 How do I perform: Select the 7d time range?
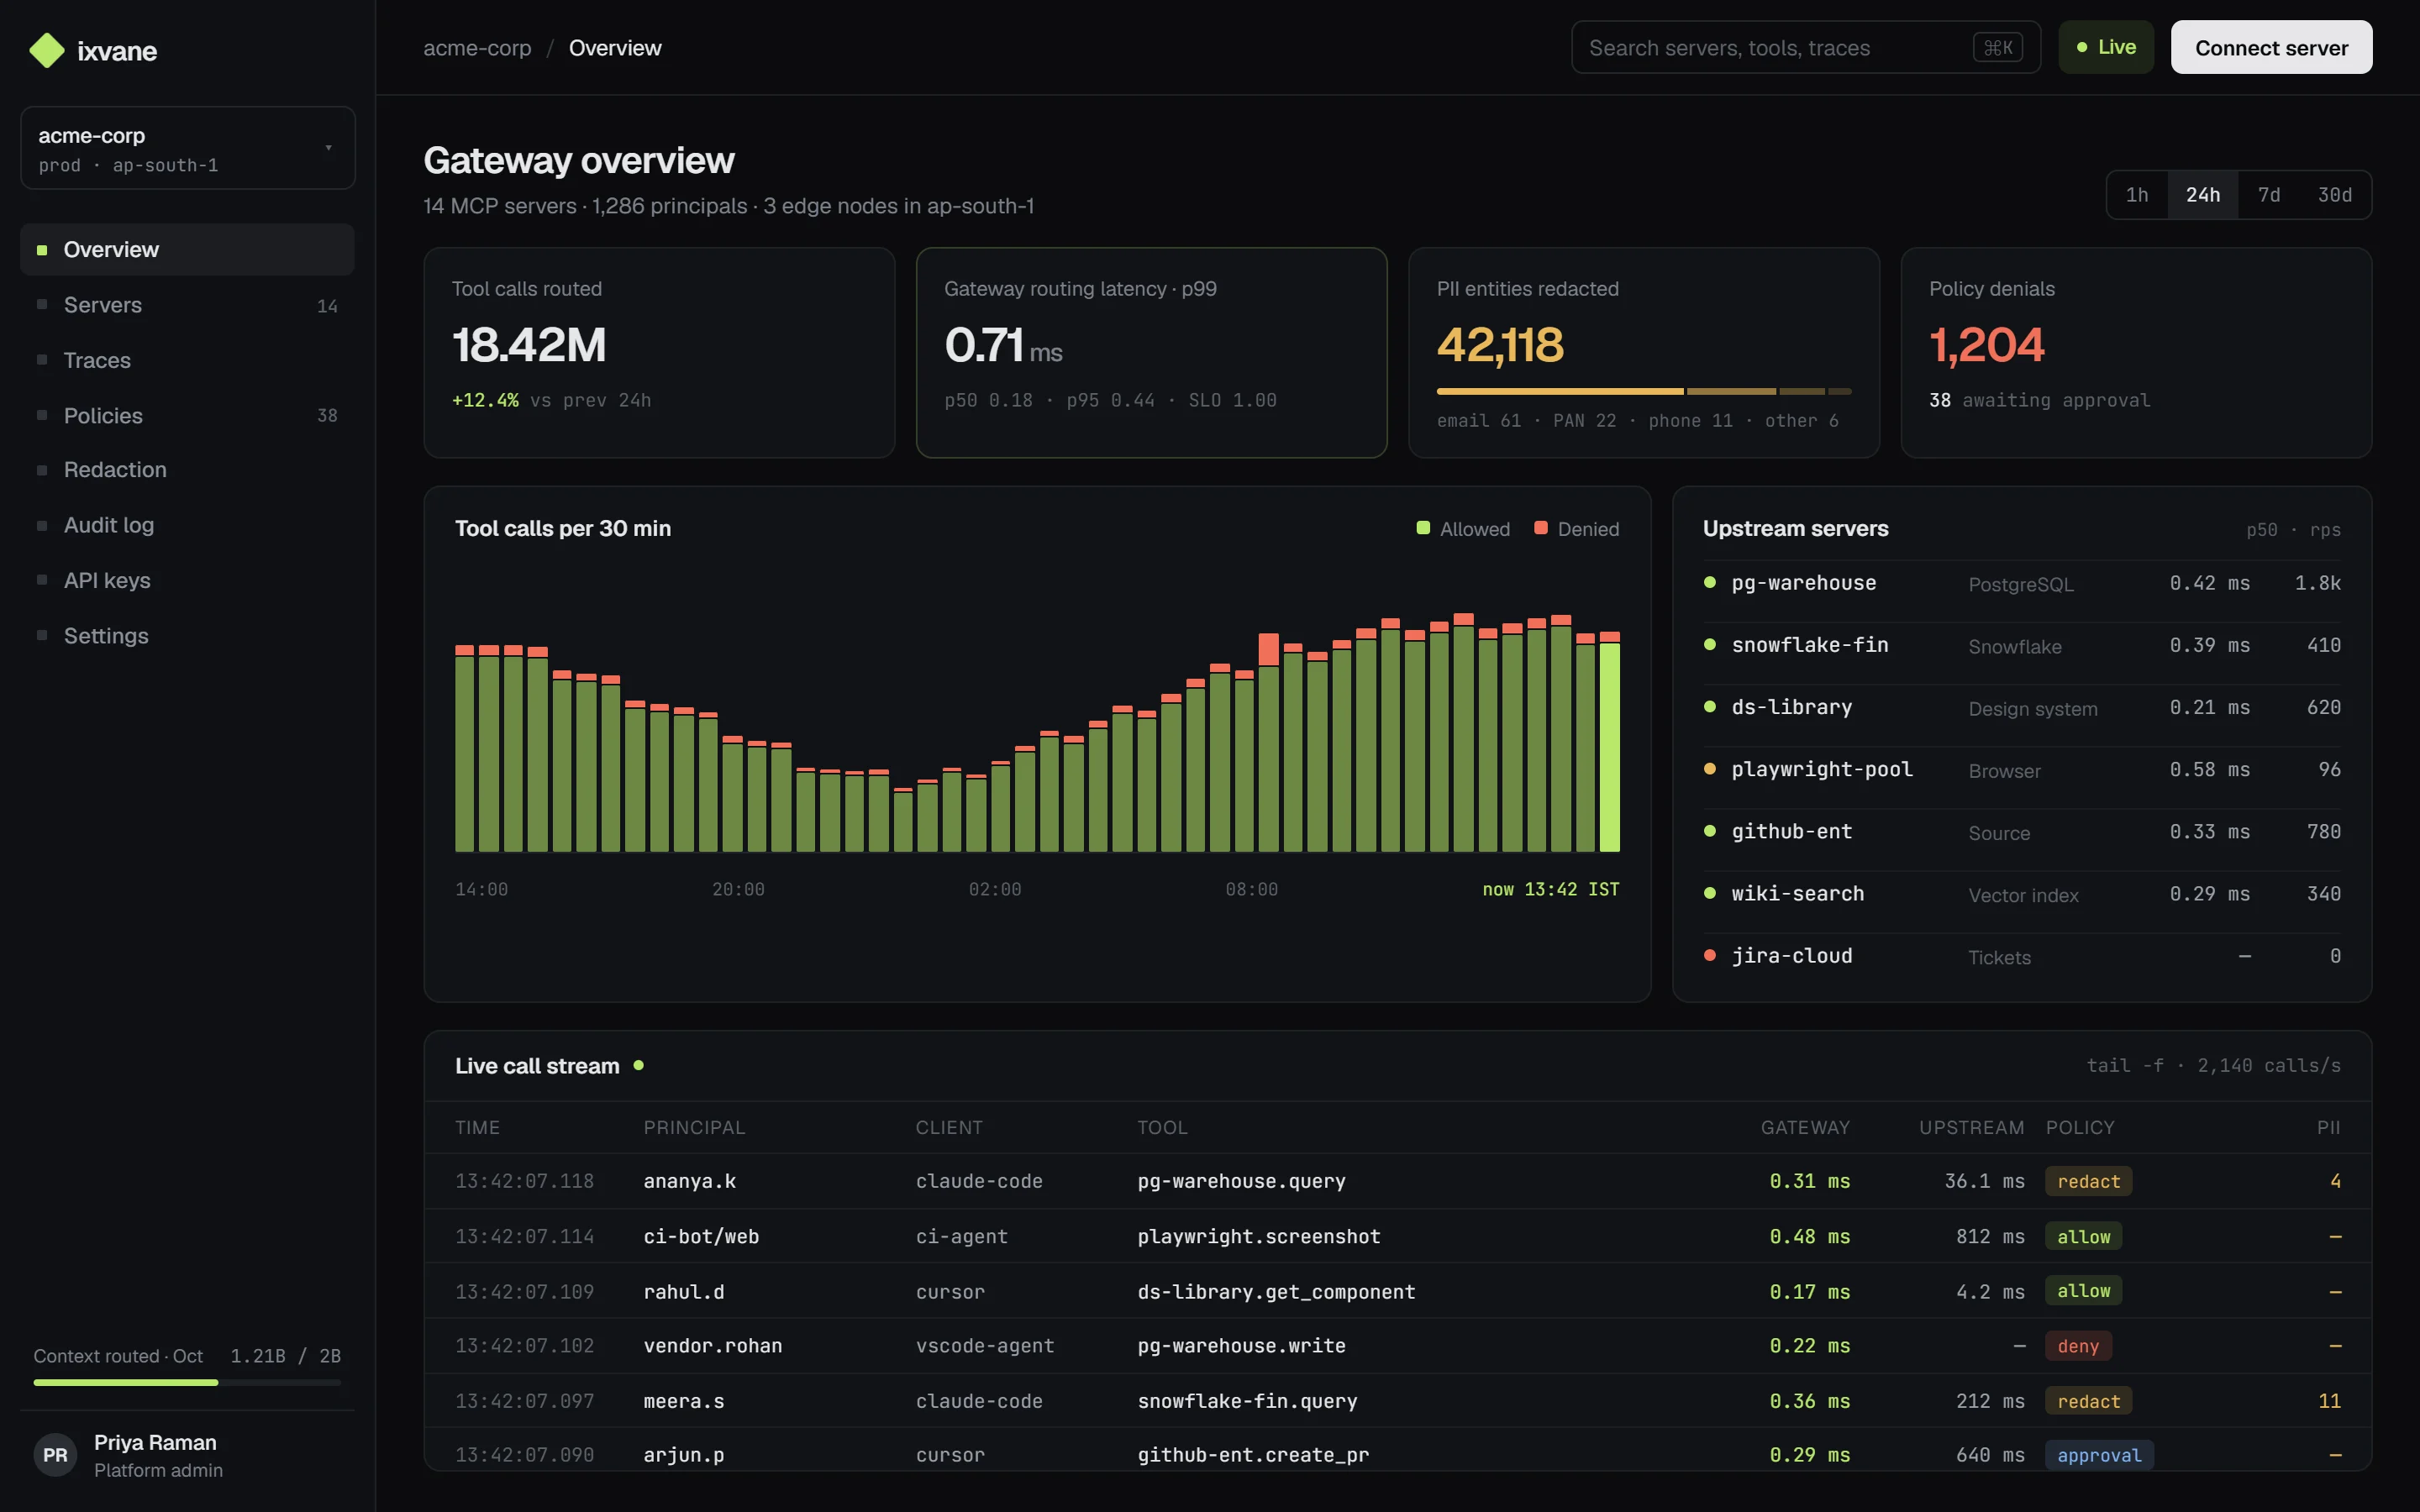2269,195
